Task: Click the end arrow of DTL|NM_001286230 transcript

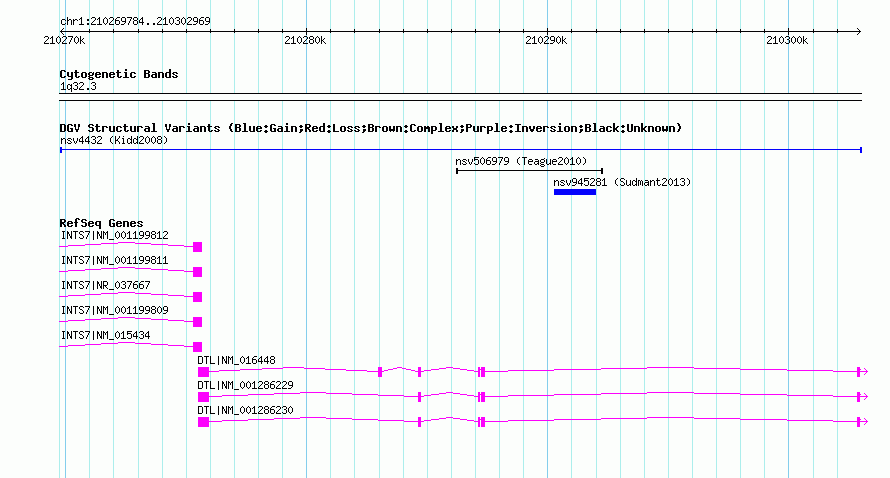Action: click(864, 422)
